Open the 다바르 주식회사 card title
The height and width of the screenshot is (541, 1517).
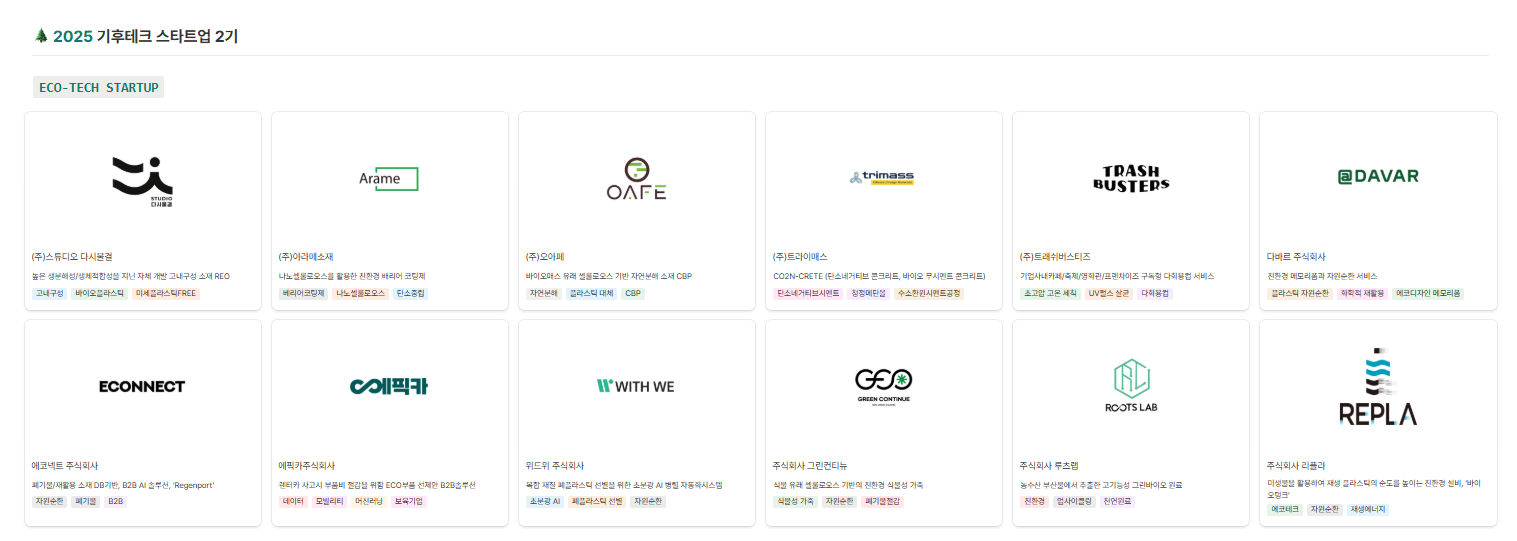(1296, 257)
